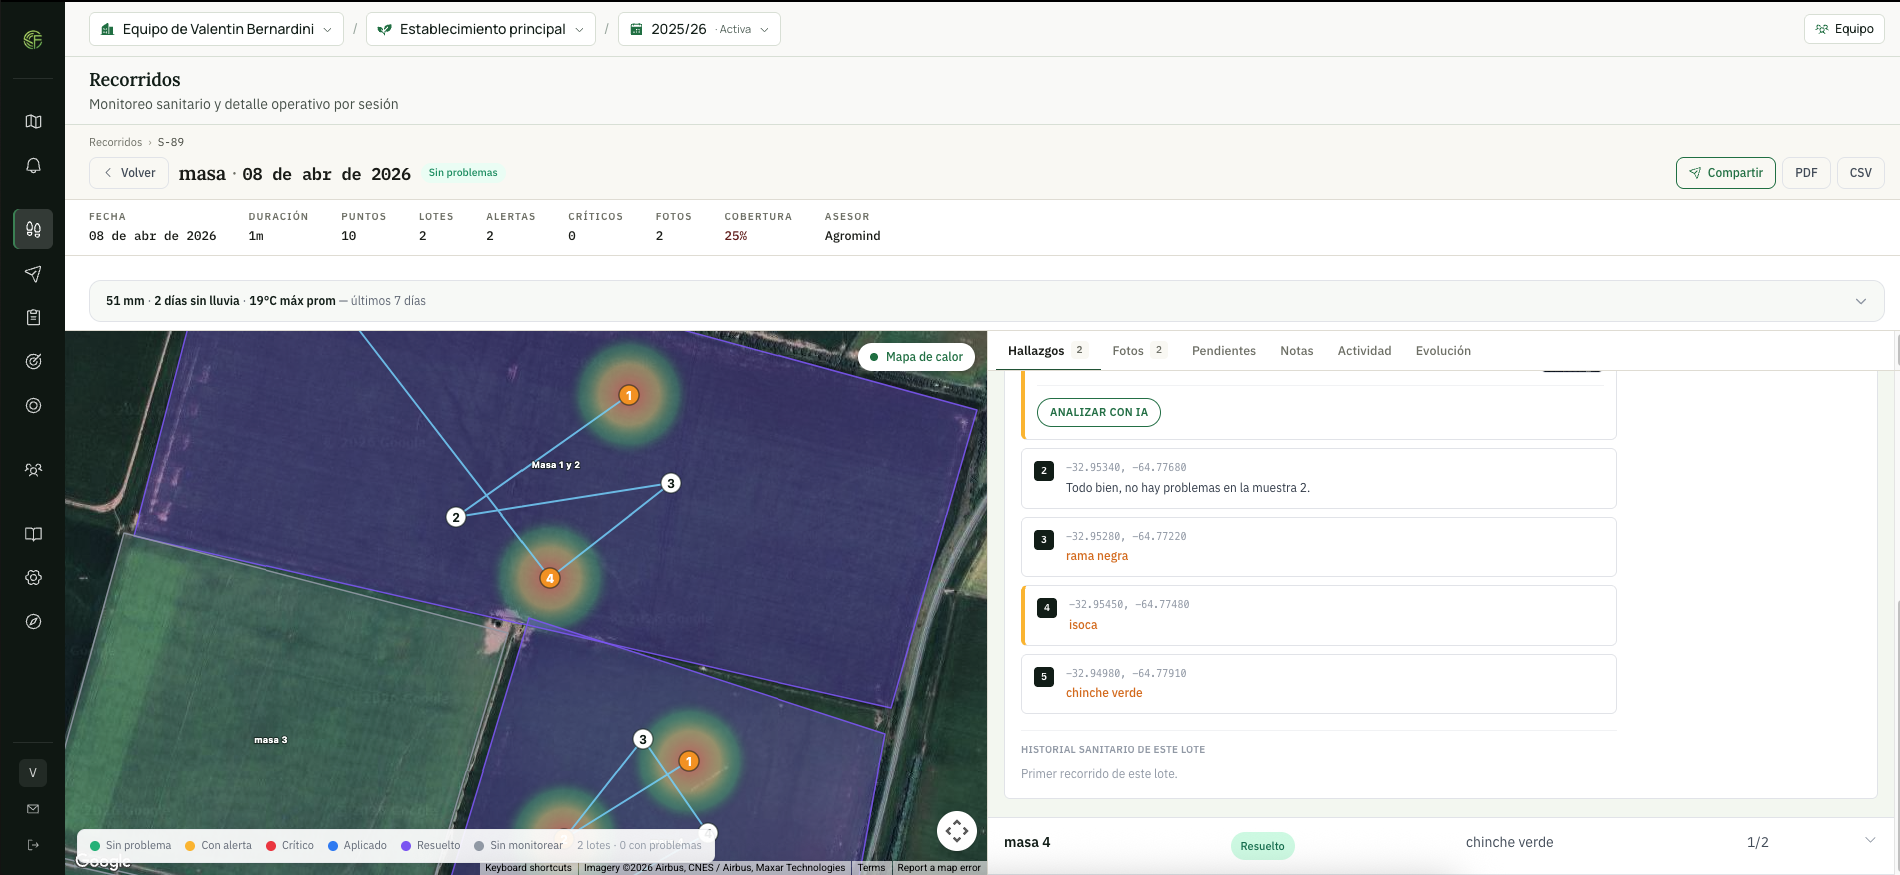Switch to the Notas tab
Image resolution: width=1900 pixels, height=875 pixels.
point(1296,351)
